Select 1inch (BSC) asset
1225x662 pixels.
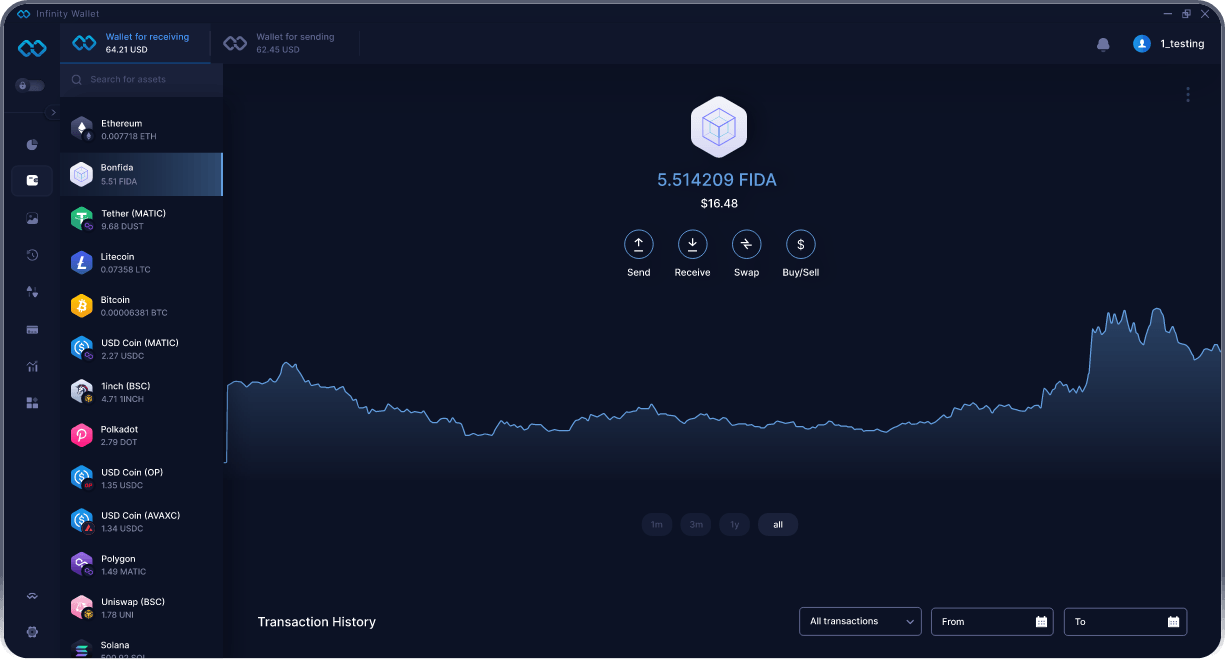pyautogui.click(x=141, y=392)
